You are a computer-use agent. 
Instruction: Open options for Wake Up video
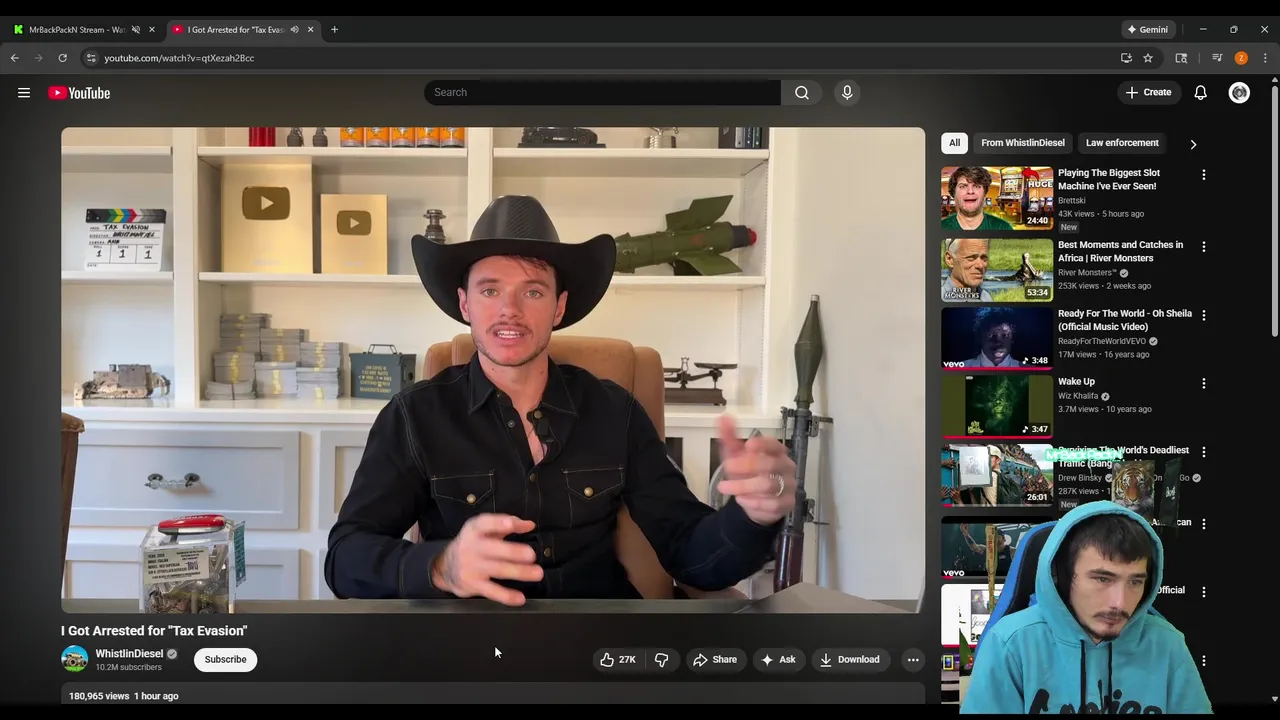pyautogui.click(x=1204, y=384)
